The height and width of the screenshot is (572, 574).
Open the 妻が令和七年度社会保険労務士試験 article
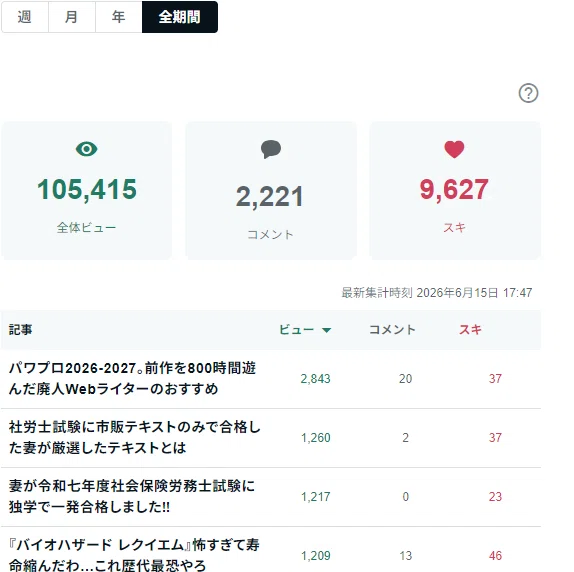tap(132, 497)
